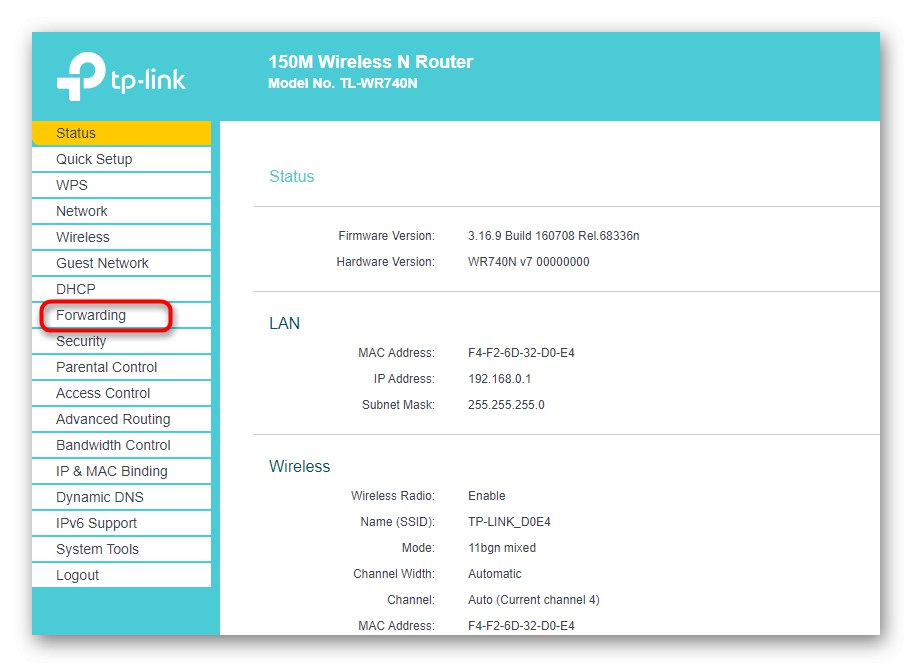Image resolution: width=912 pixels, height=667 pixels.
Task: Go to Dynamic DNS settings
Action: coord(122,497)
